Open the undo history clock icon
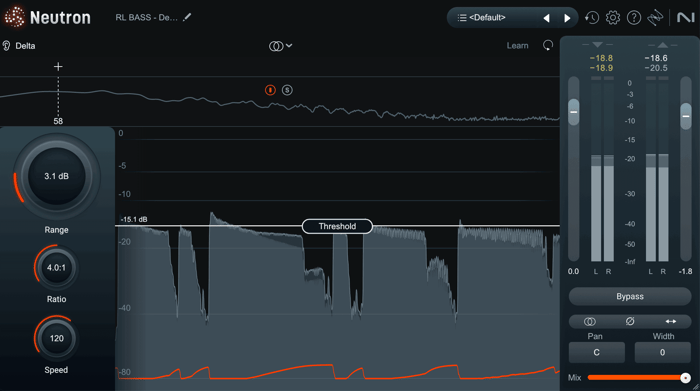700x391 pixels. pyautogui.click(x=592, y=18)
